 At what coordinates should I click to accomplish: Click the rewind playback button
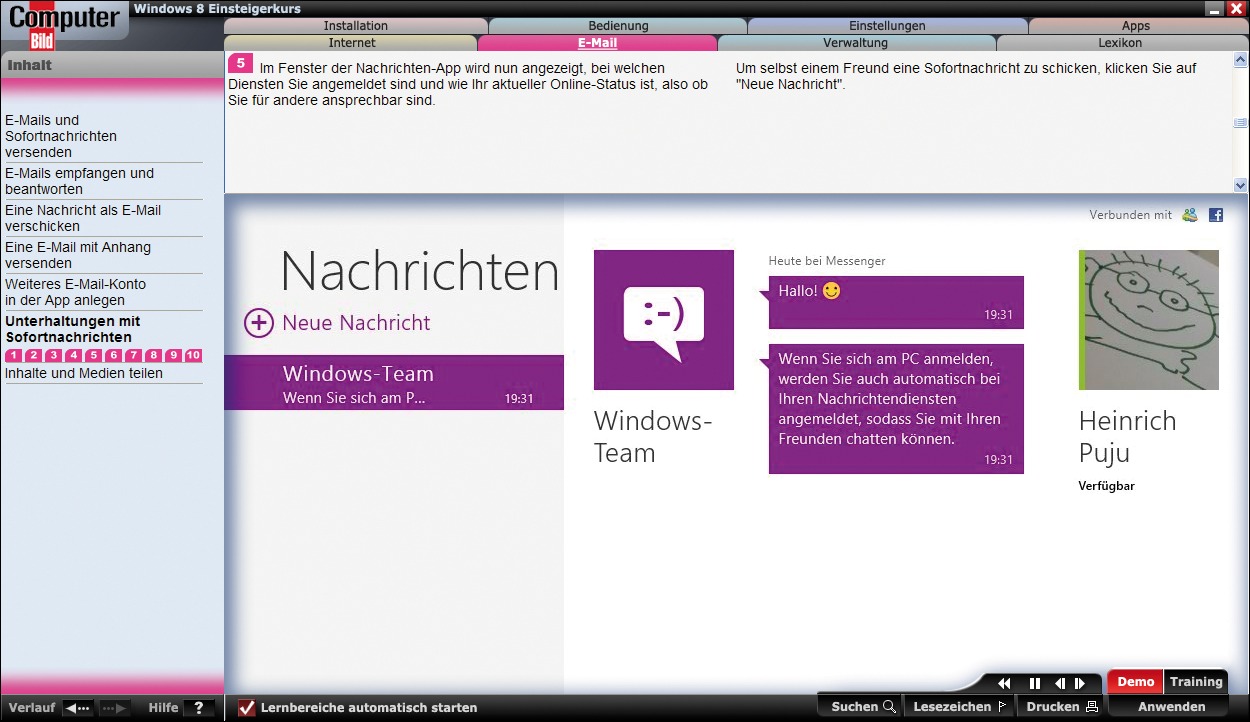[x=1004, y=684]
